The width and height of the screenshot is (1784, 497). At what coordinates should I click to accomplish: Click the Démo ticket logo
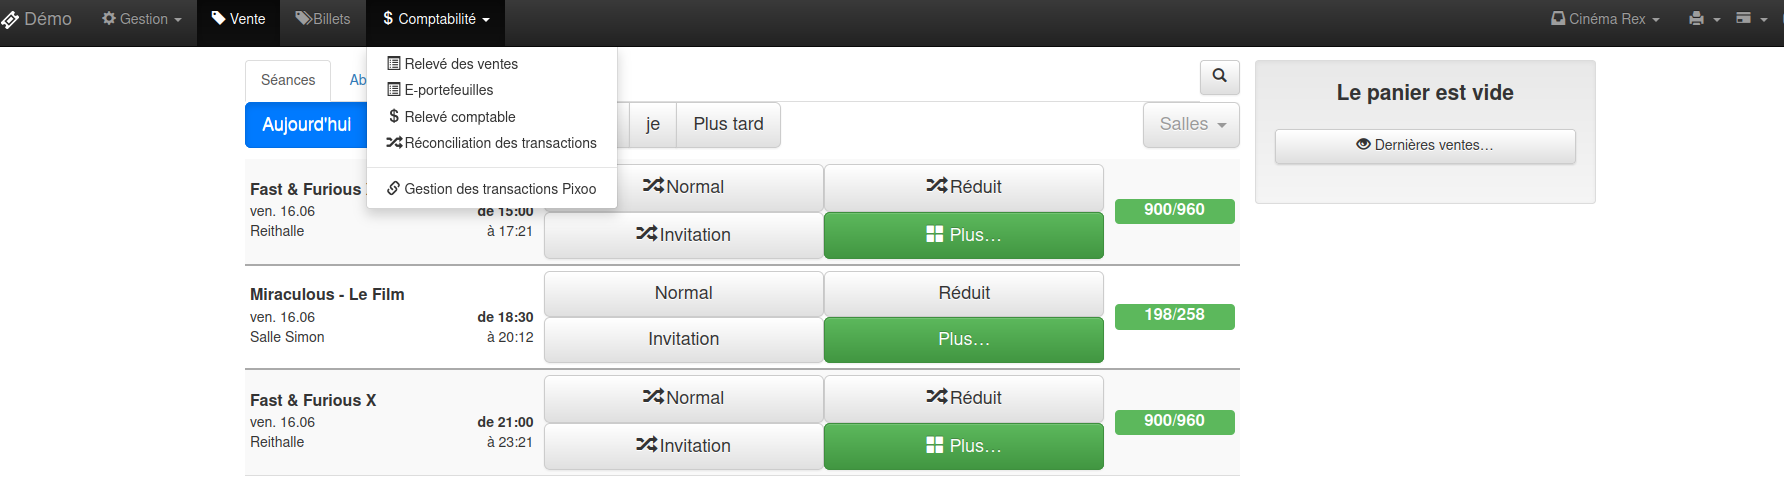click(x=36, y=19)
